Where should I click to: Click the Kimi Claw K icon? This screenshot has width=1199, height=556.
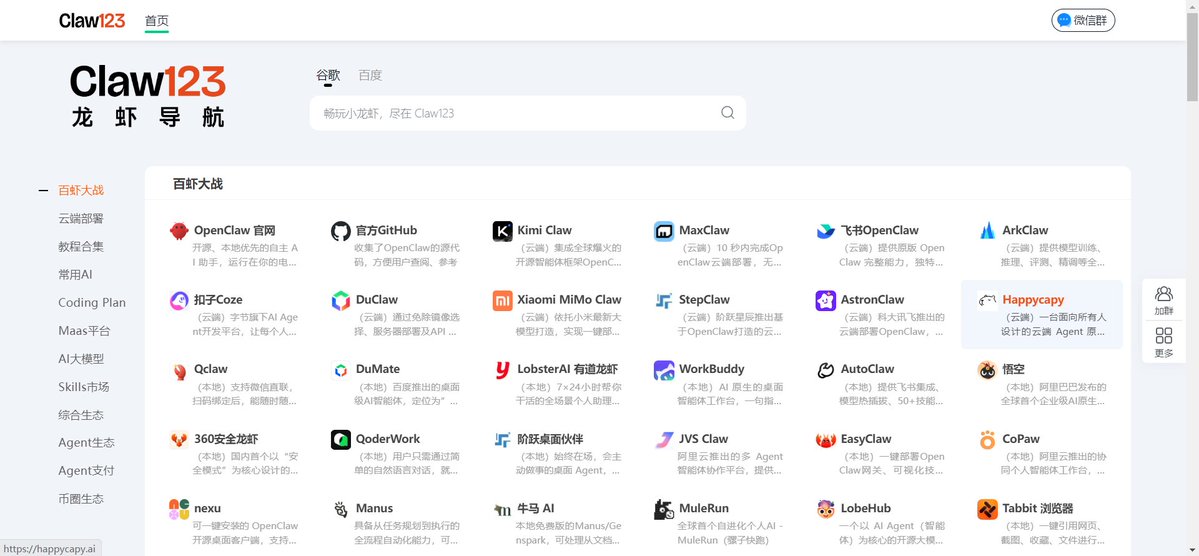(x=502, y=231)
